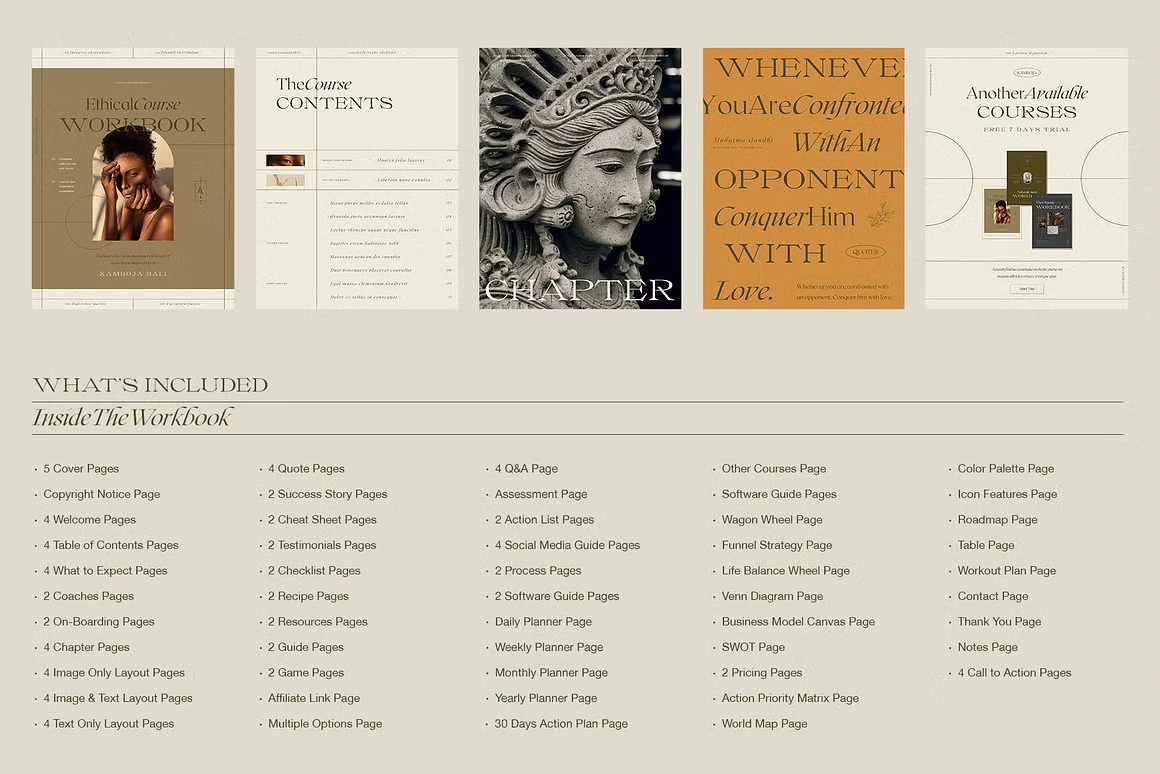Viewport: 1160px width, 774px height.
Task: Click "Table Page" item
Action: tap(985, 545)
